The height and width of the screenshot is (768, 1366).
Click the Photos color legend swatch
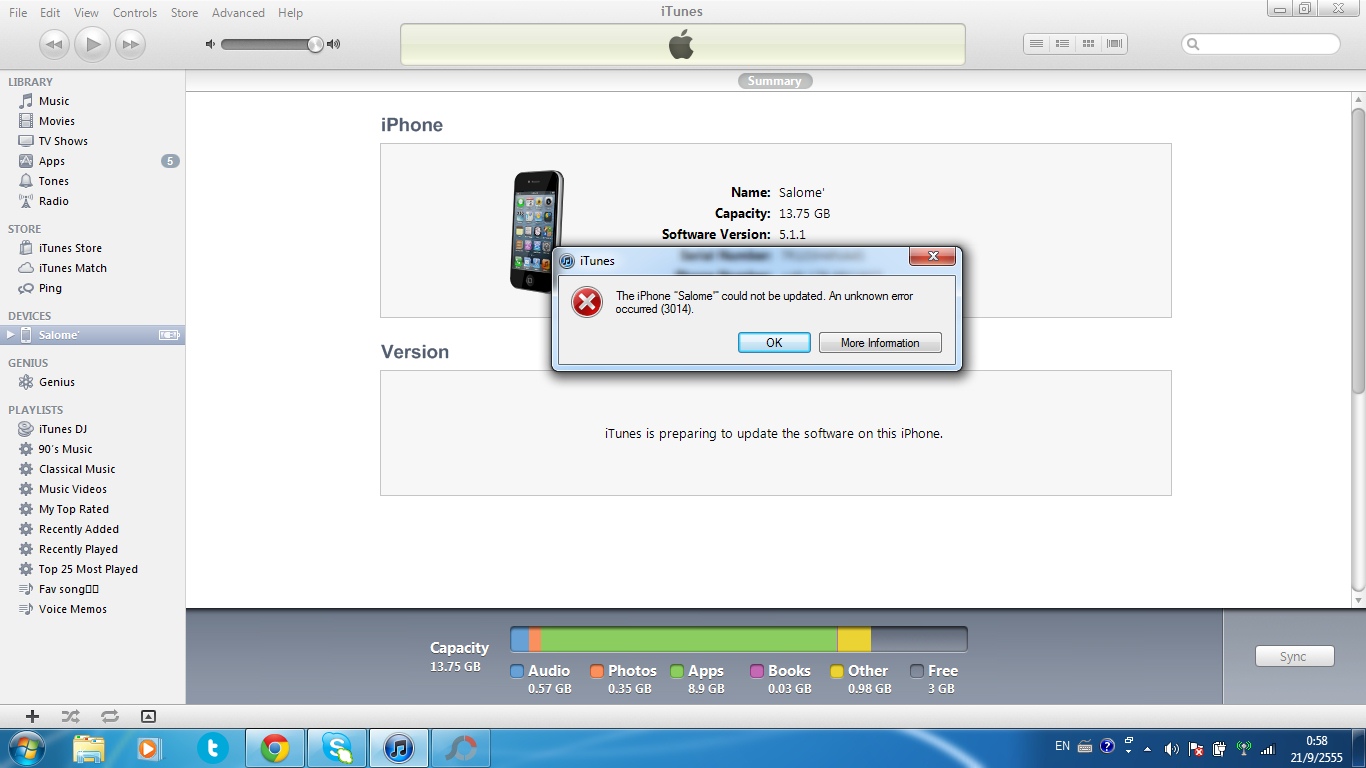[x=597, y=671]
